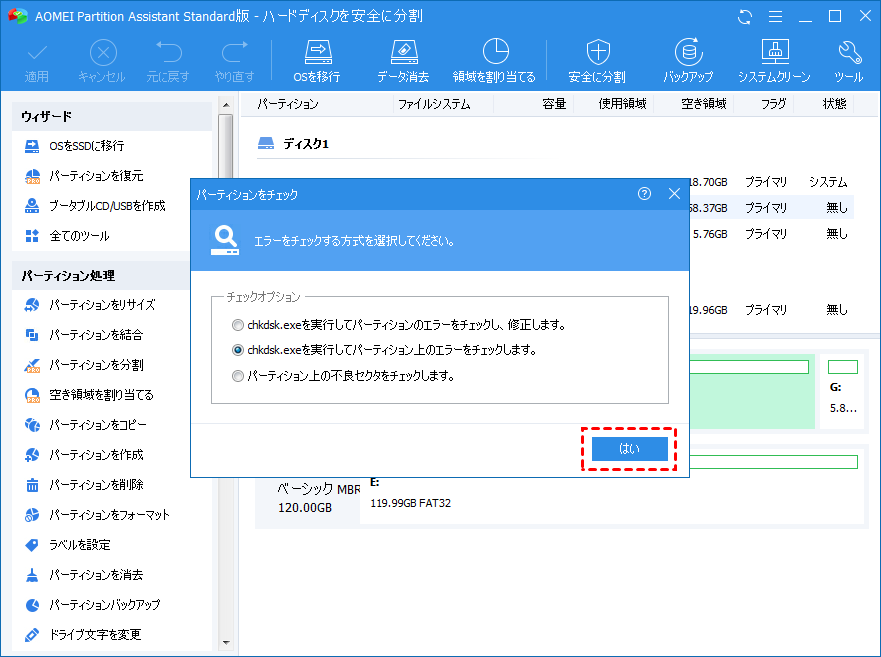
Task: Open the データ消去 tool
Action: tap(403, 61)
